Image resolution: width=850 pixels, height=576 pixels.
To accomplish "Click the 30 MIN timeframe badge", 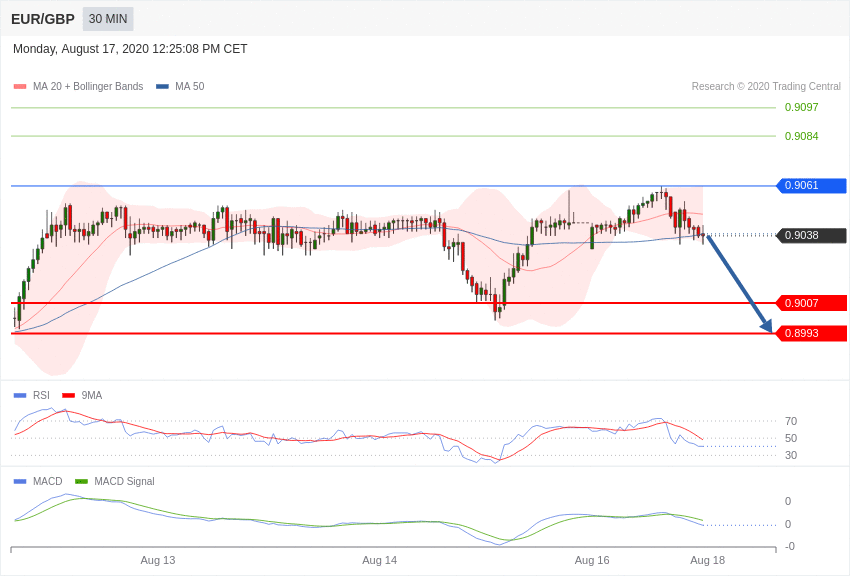I will [x=108, y=19].
